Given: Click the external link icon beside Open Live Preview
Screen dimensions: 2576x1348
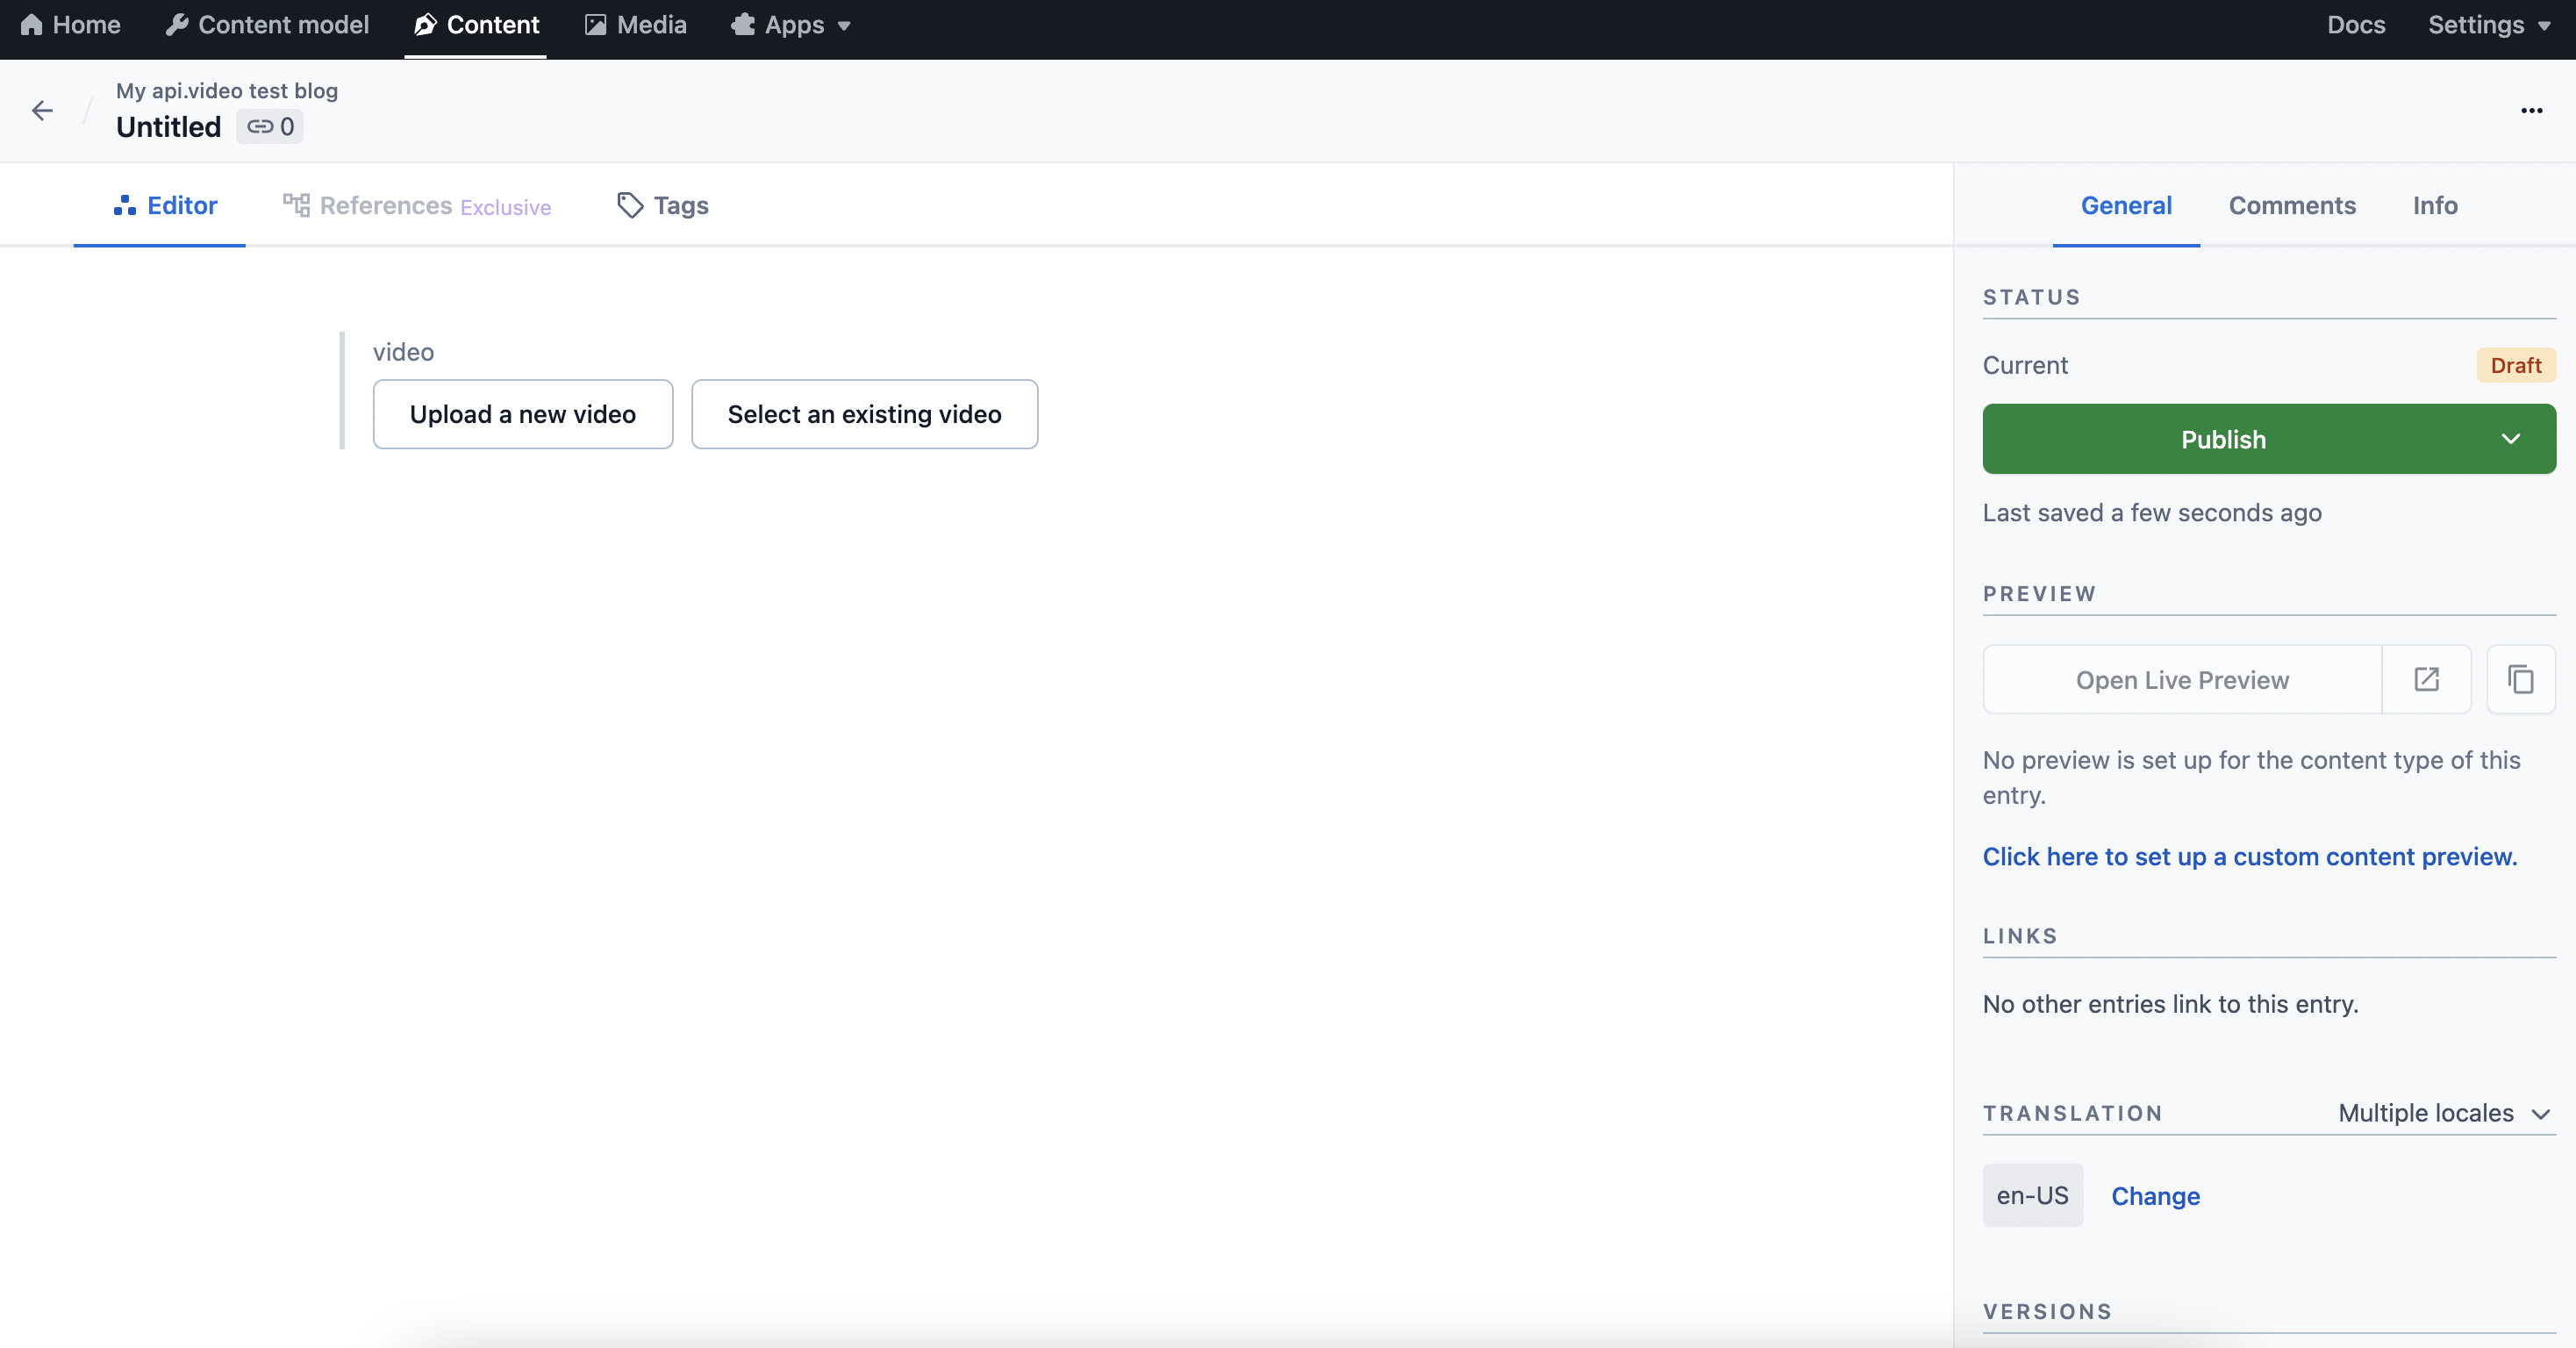Looking at the screenshot, I should click(2427, 679).
